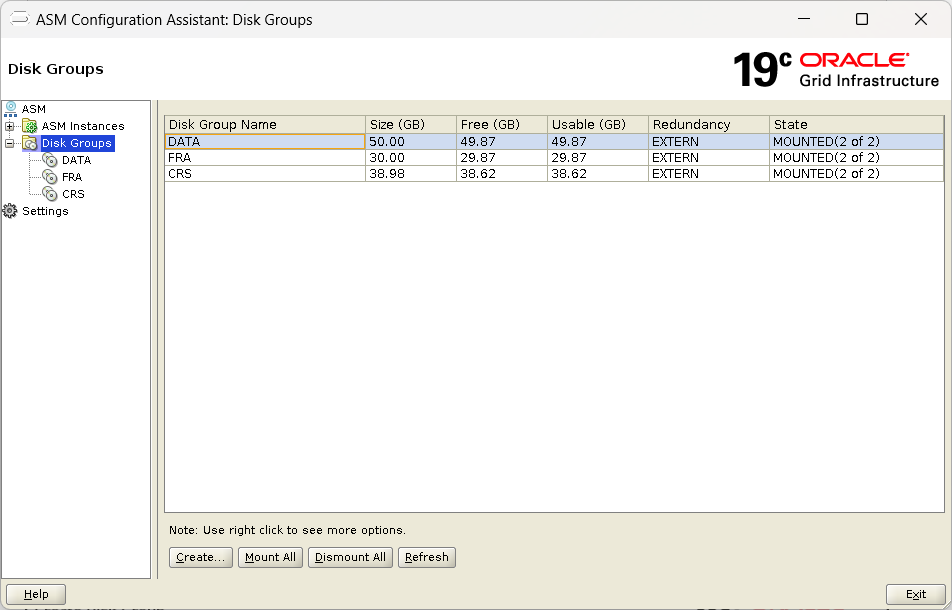The height and width of the screenshot is (610, 952).
Task: Select DATA cell in table
Action: [265, 141]
